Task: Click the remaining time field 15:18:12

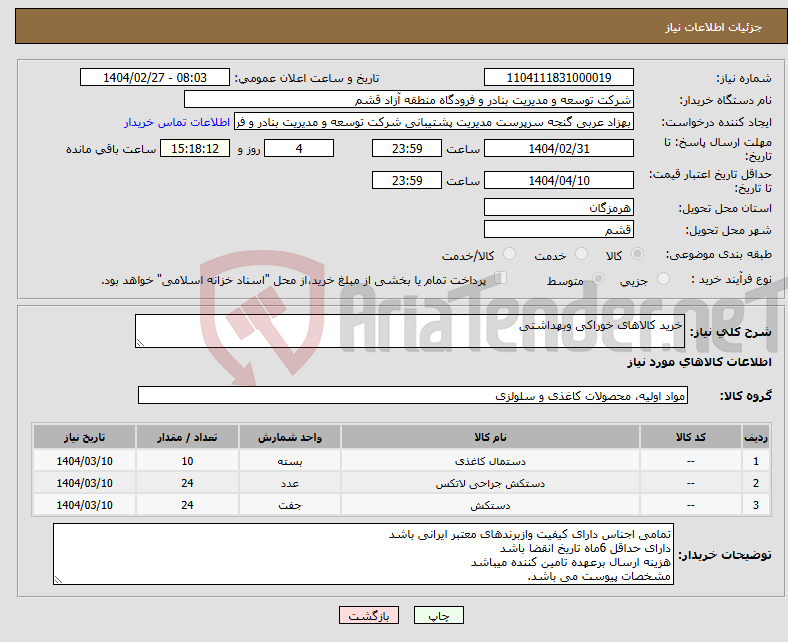Action: point(195,148)
